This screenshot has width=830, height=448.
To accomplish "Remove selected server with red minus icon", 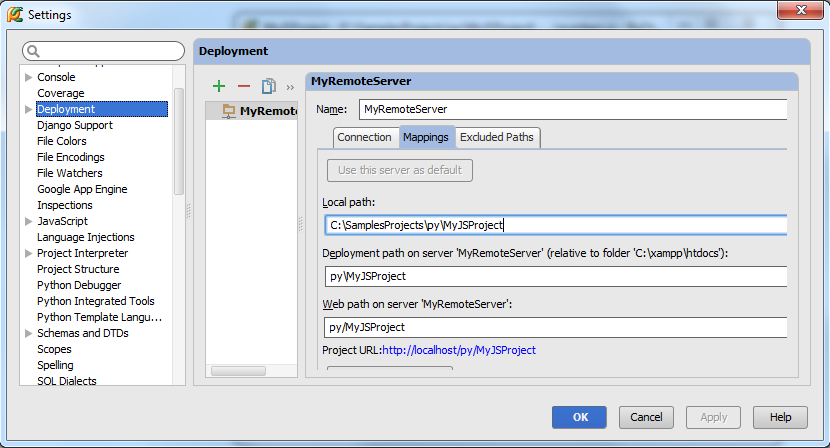I will (x=243, y=86).
